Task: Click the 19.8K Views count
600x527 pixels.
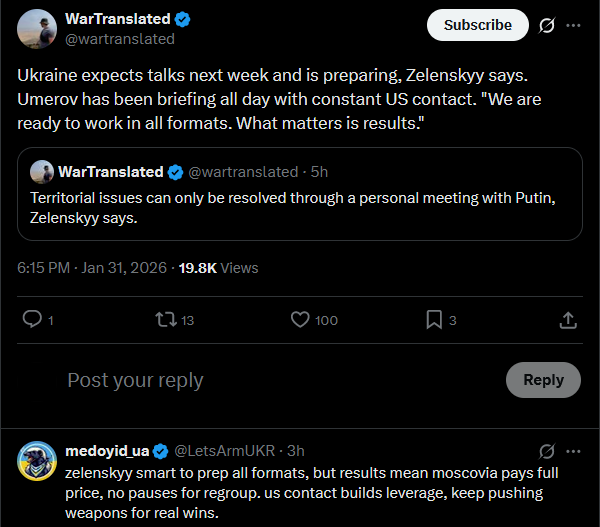Action: (218, 268)
